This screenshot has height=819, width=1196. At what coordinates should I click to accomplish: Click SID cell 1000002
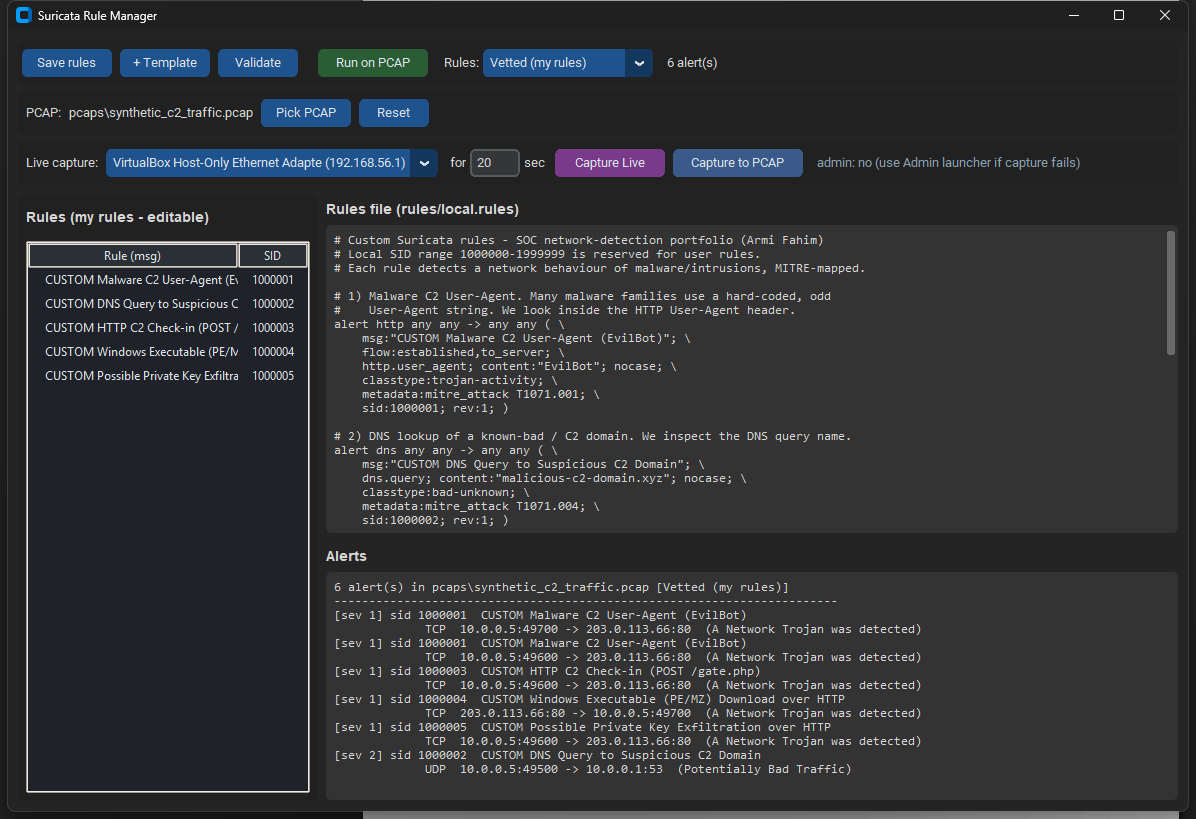pyautogui.click(x=273, y=304)
